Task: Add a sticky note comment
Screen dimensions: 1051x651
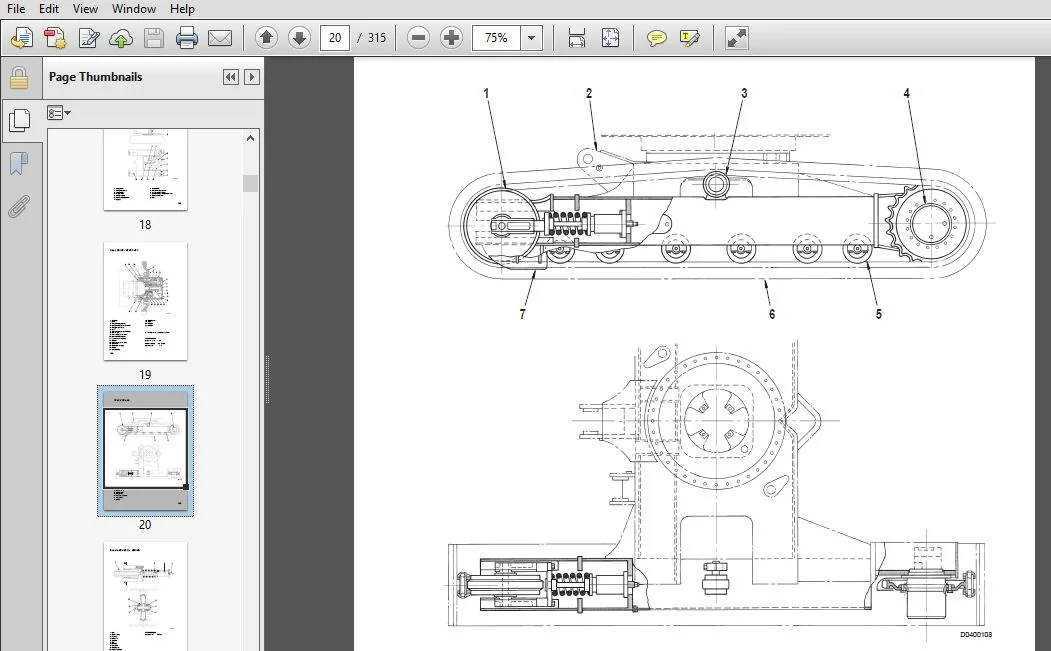Action: (657, 38)
